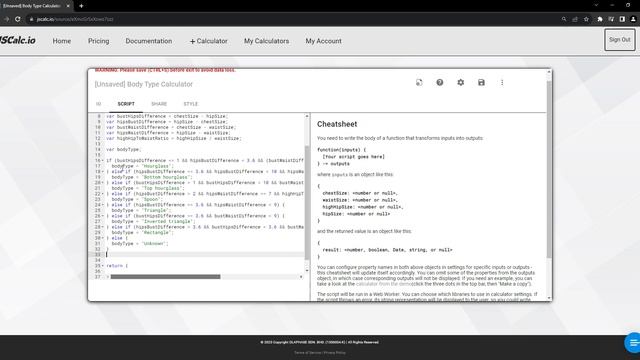The width and height of the screenshot is (640, 360).
Task: Click the save warning text in red
Action: [x=165, y=70]
